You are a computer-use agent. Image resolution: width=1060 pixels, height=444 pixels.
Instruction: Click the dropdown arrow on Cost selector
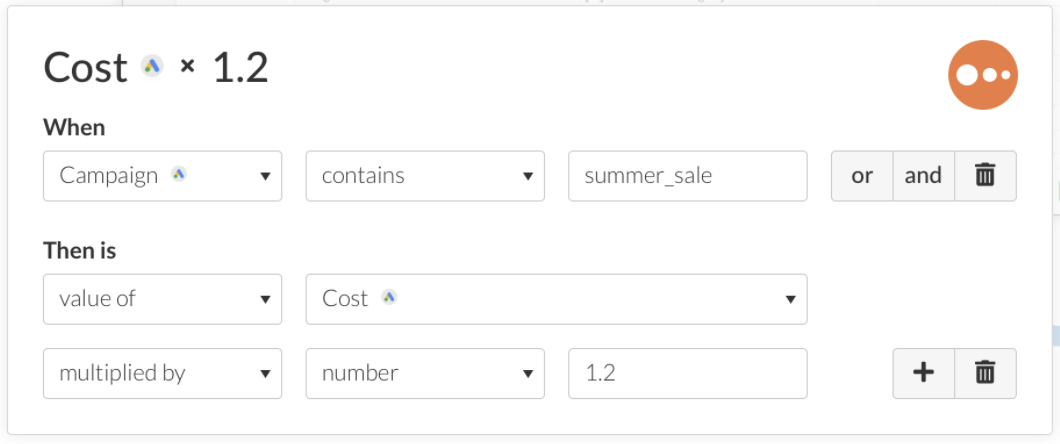click(790, 299)
